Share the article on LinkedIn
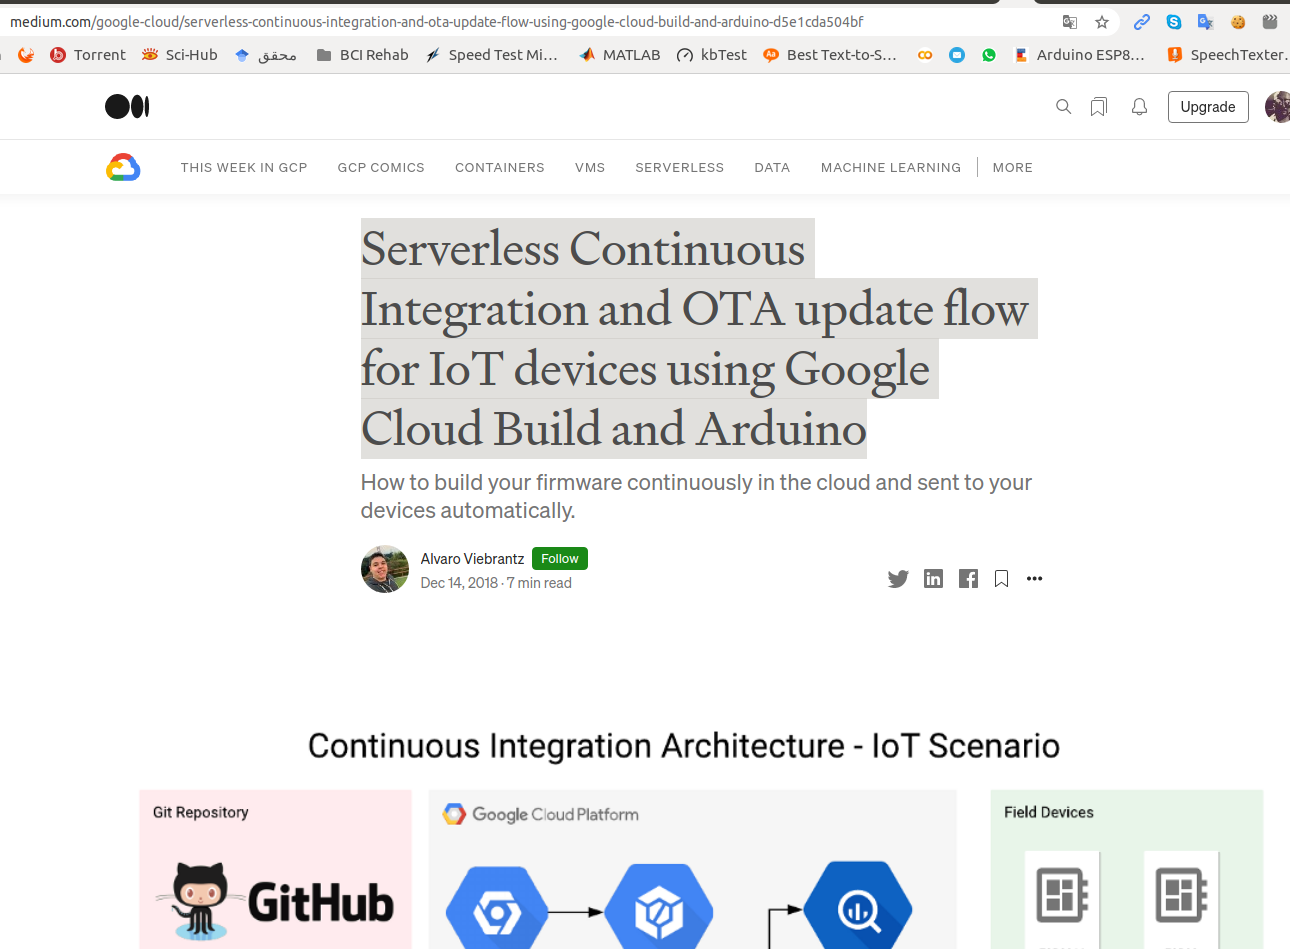Viewport: 1290px width, 949px height. pyautogui.click(x=933, y=579)
